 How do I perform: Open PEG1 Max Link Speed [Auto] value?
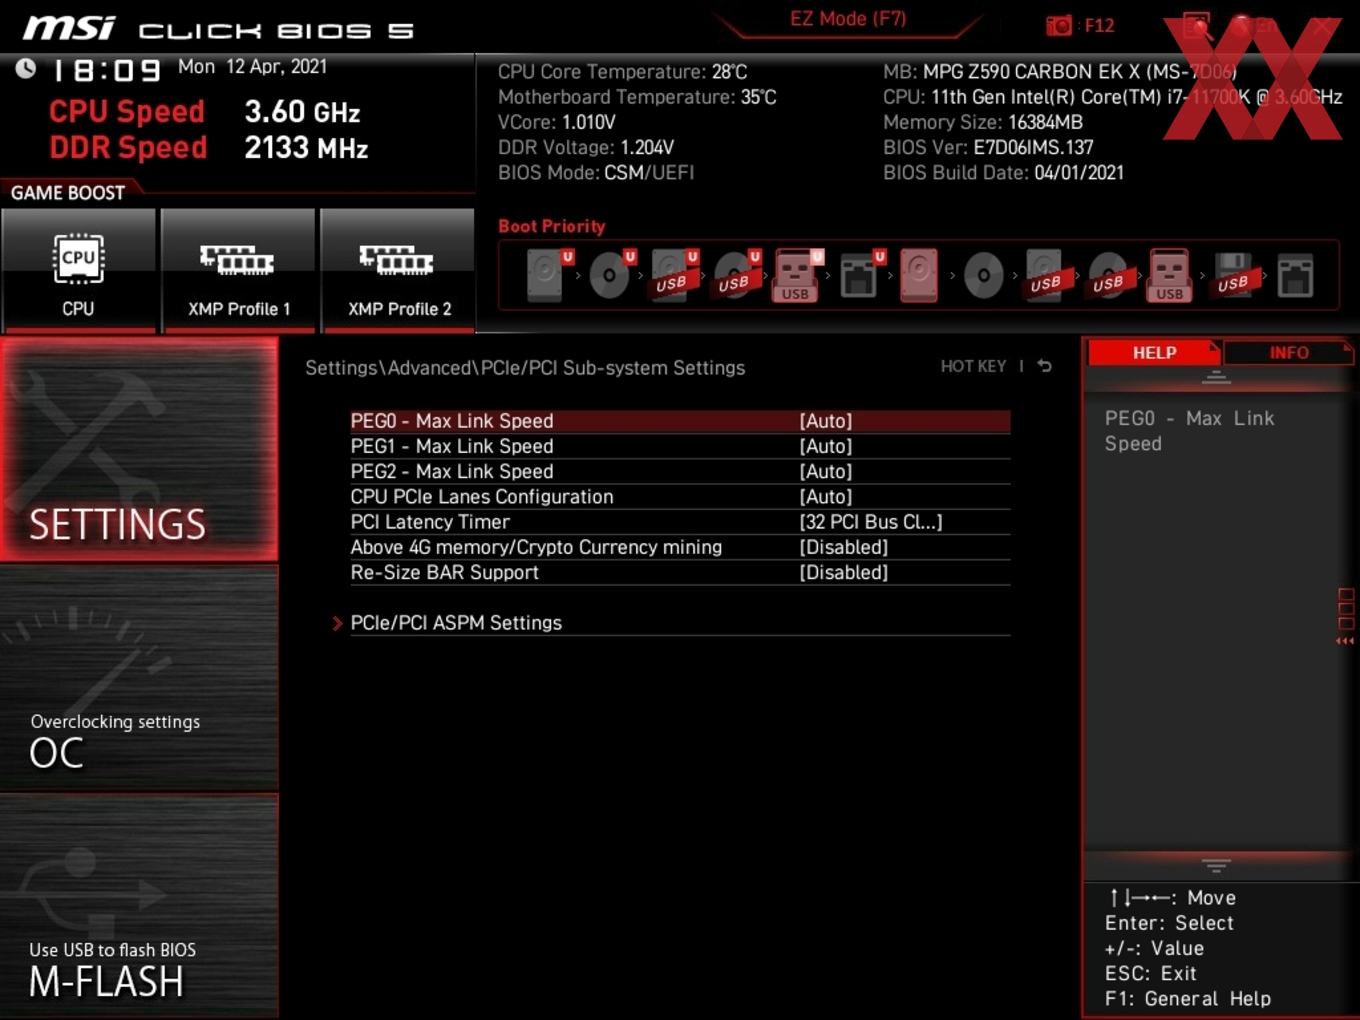(826, 446)
